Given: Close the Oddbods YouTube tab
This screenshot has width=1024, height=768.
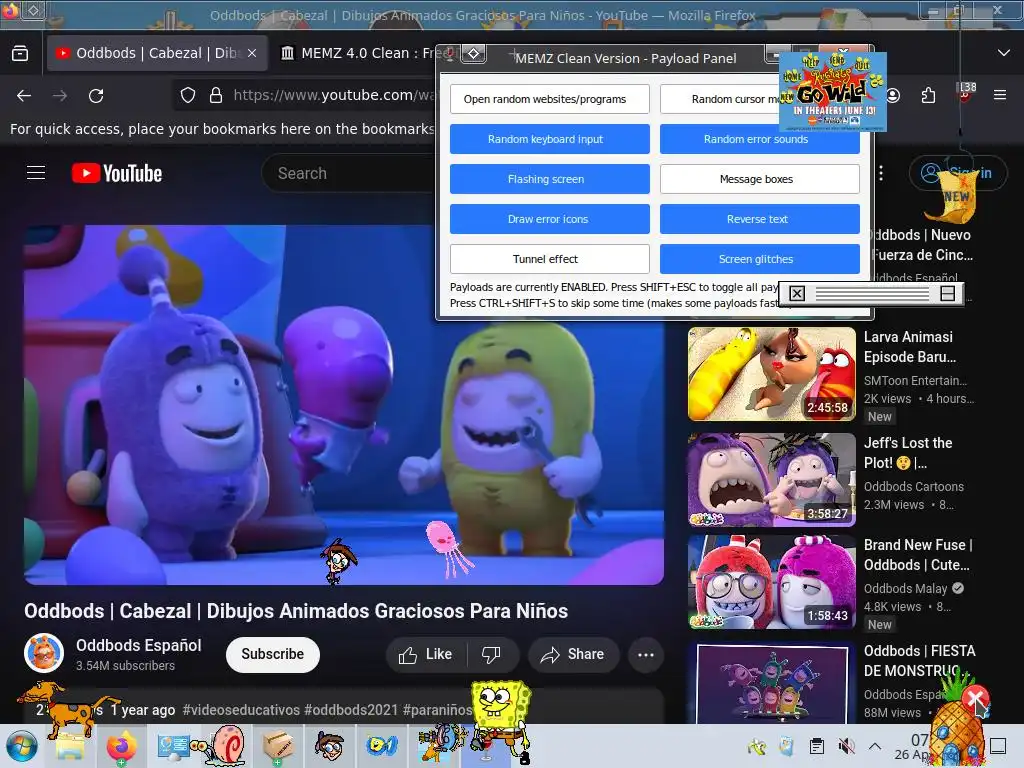Looking at the screenshot, I should [252, 53].
